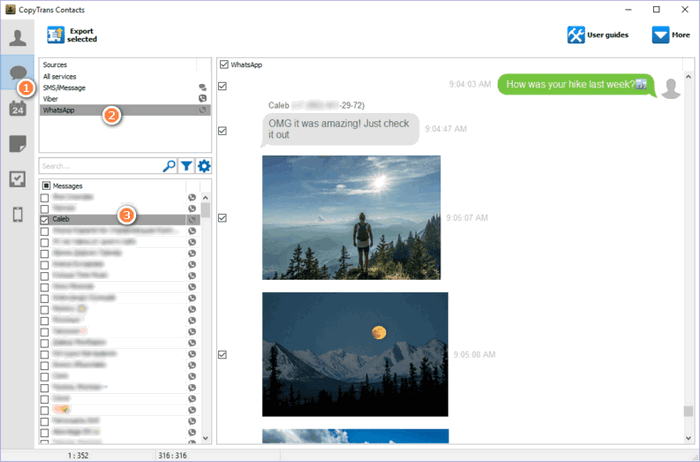Click conversation list scroll-up arrow
This screenshot has height=462, width=700.
(x=205, y=197)
